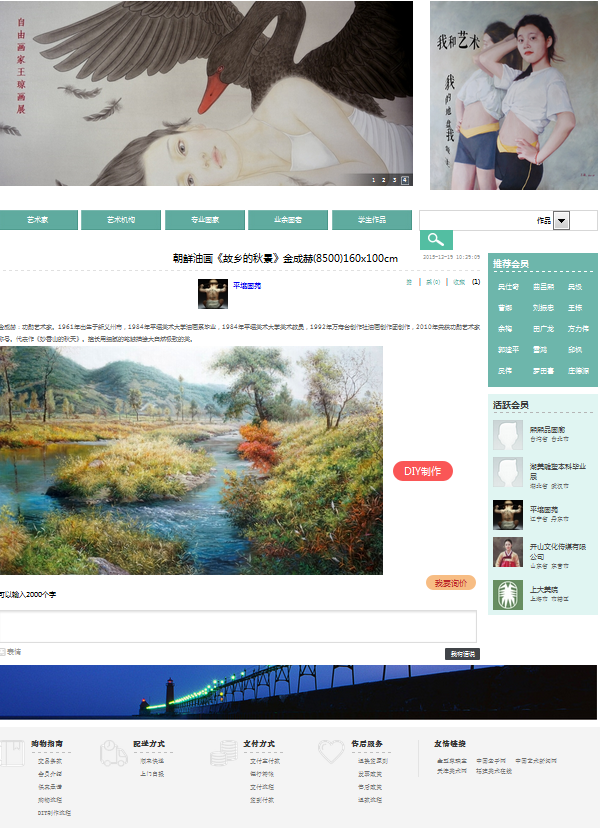The height and width of the screenshot is (828, 600).
Task: Open the 配送方式 footer heading
Action: (x=149, y=744)
